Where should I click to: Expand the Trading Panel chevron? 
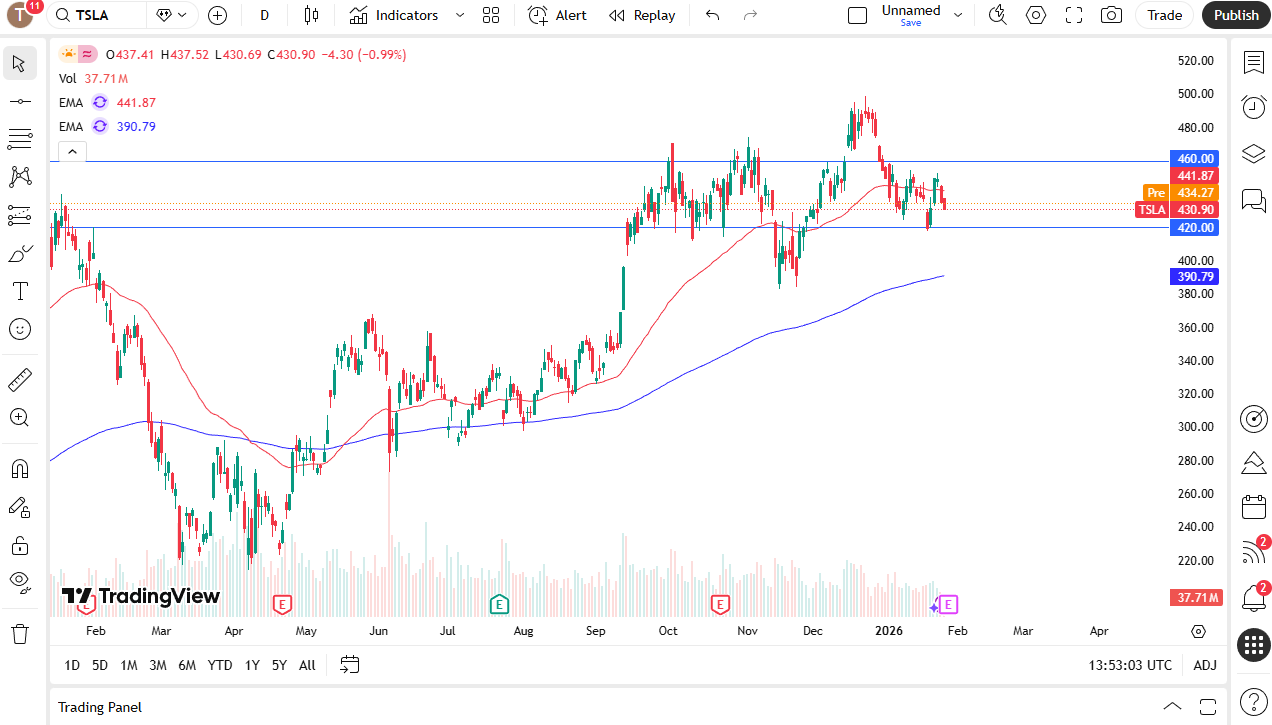1173,706
